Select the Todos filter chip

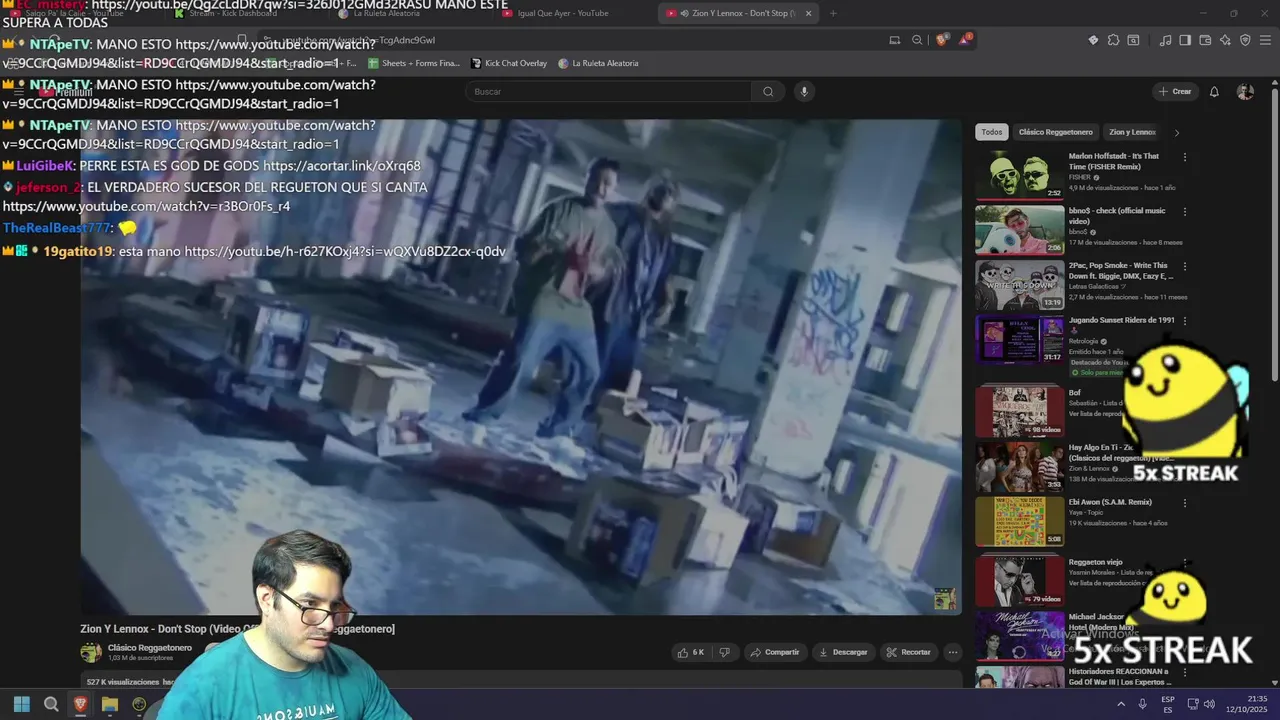pos(991,132)
